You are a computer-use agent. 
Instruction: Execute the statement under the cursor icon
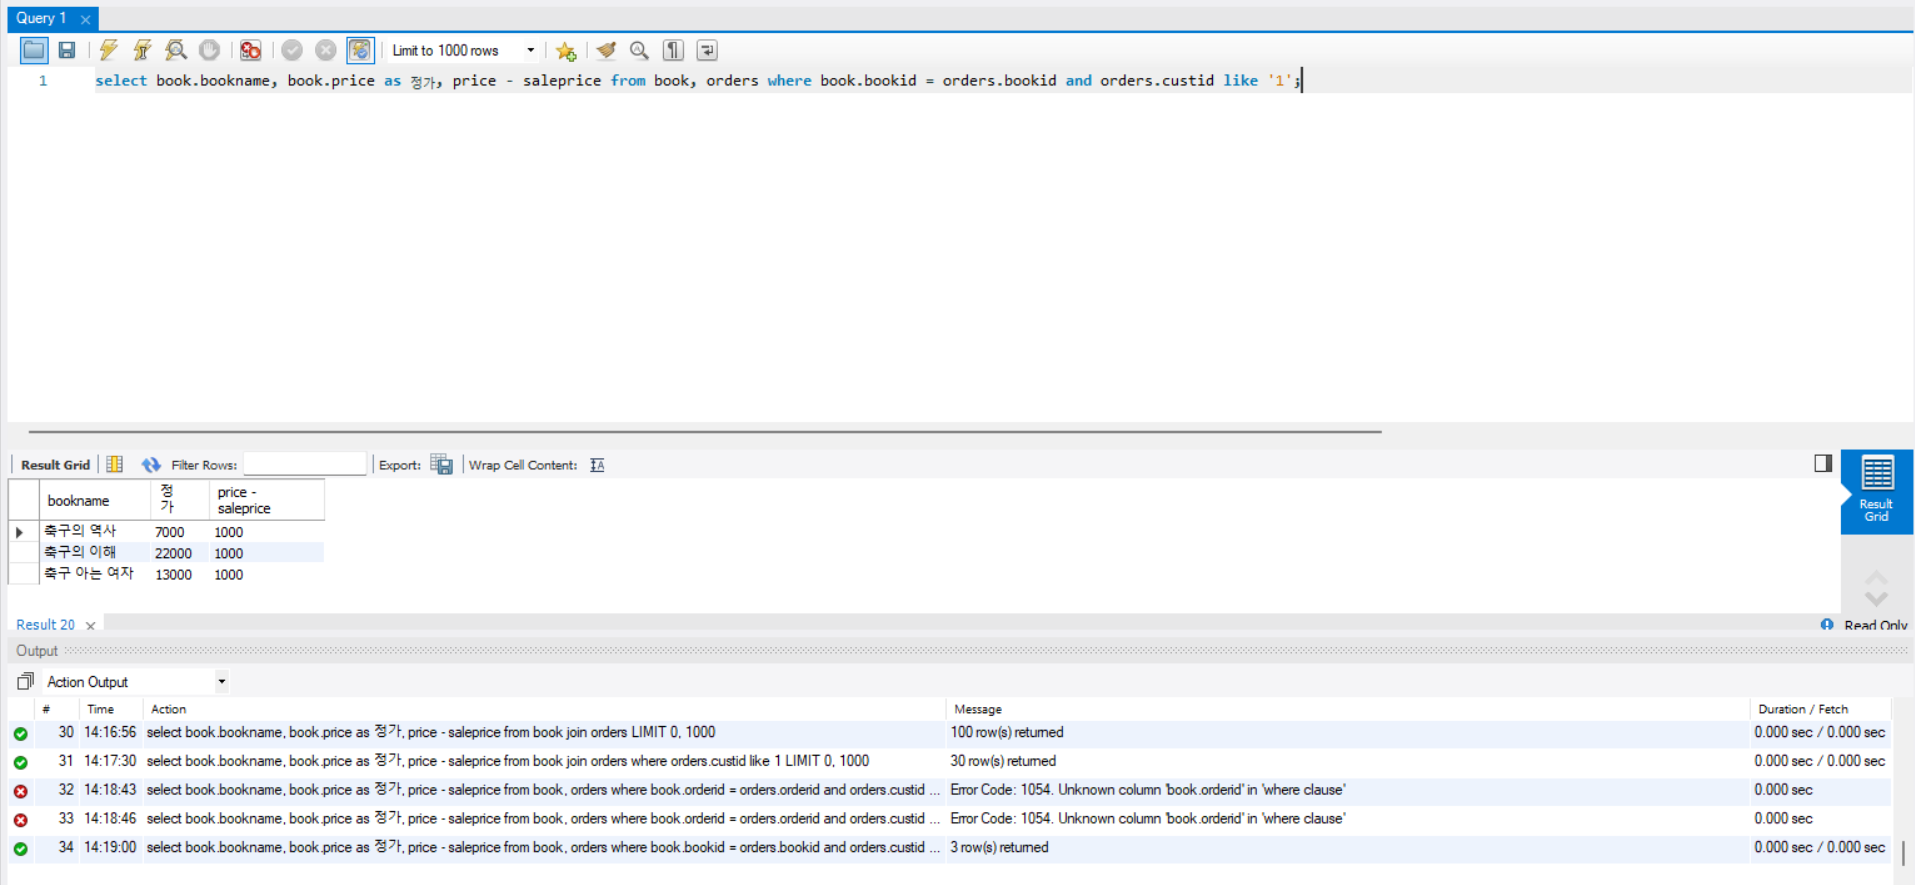[142, 50]
